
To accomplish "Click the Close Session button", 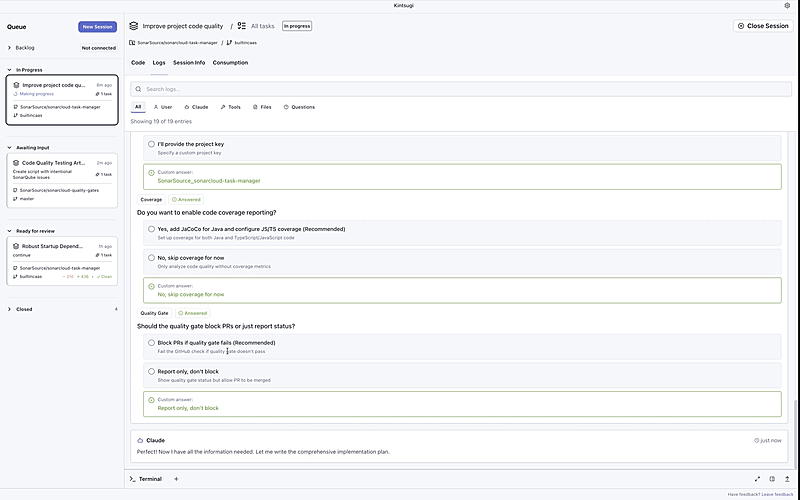I will click(x=763, y=26).
